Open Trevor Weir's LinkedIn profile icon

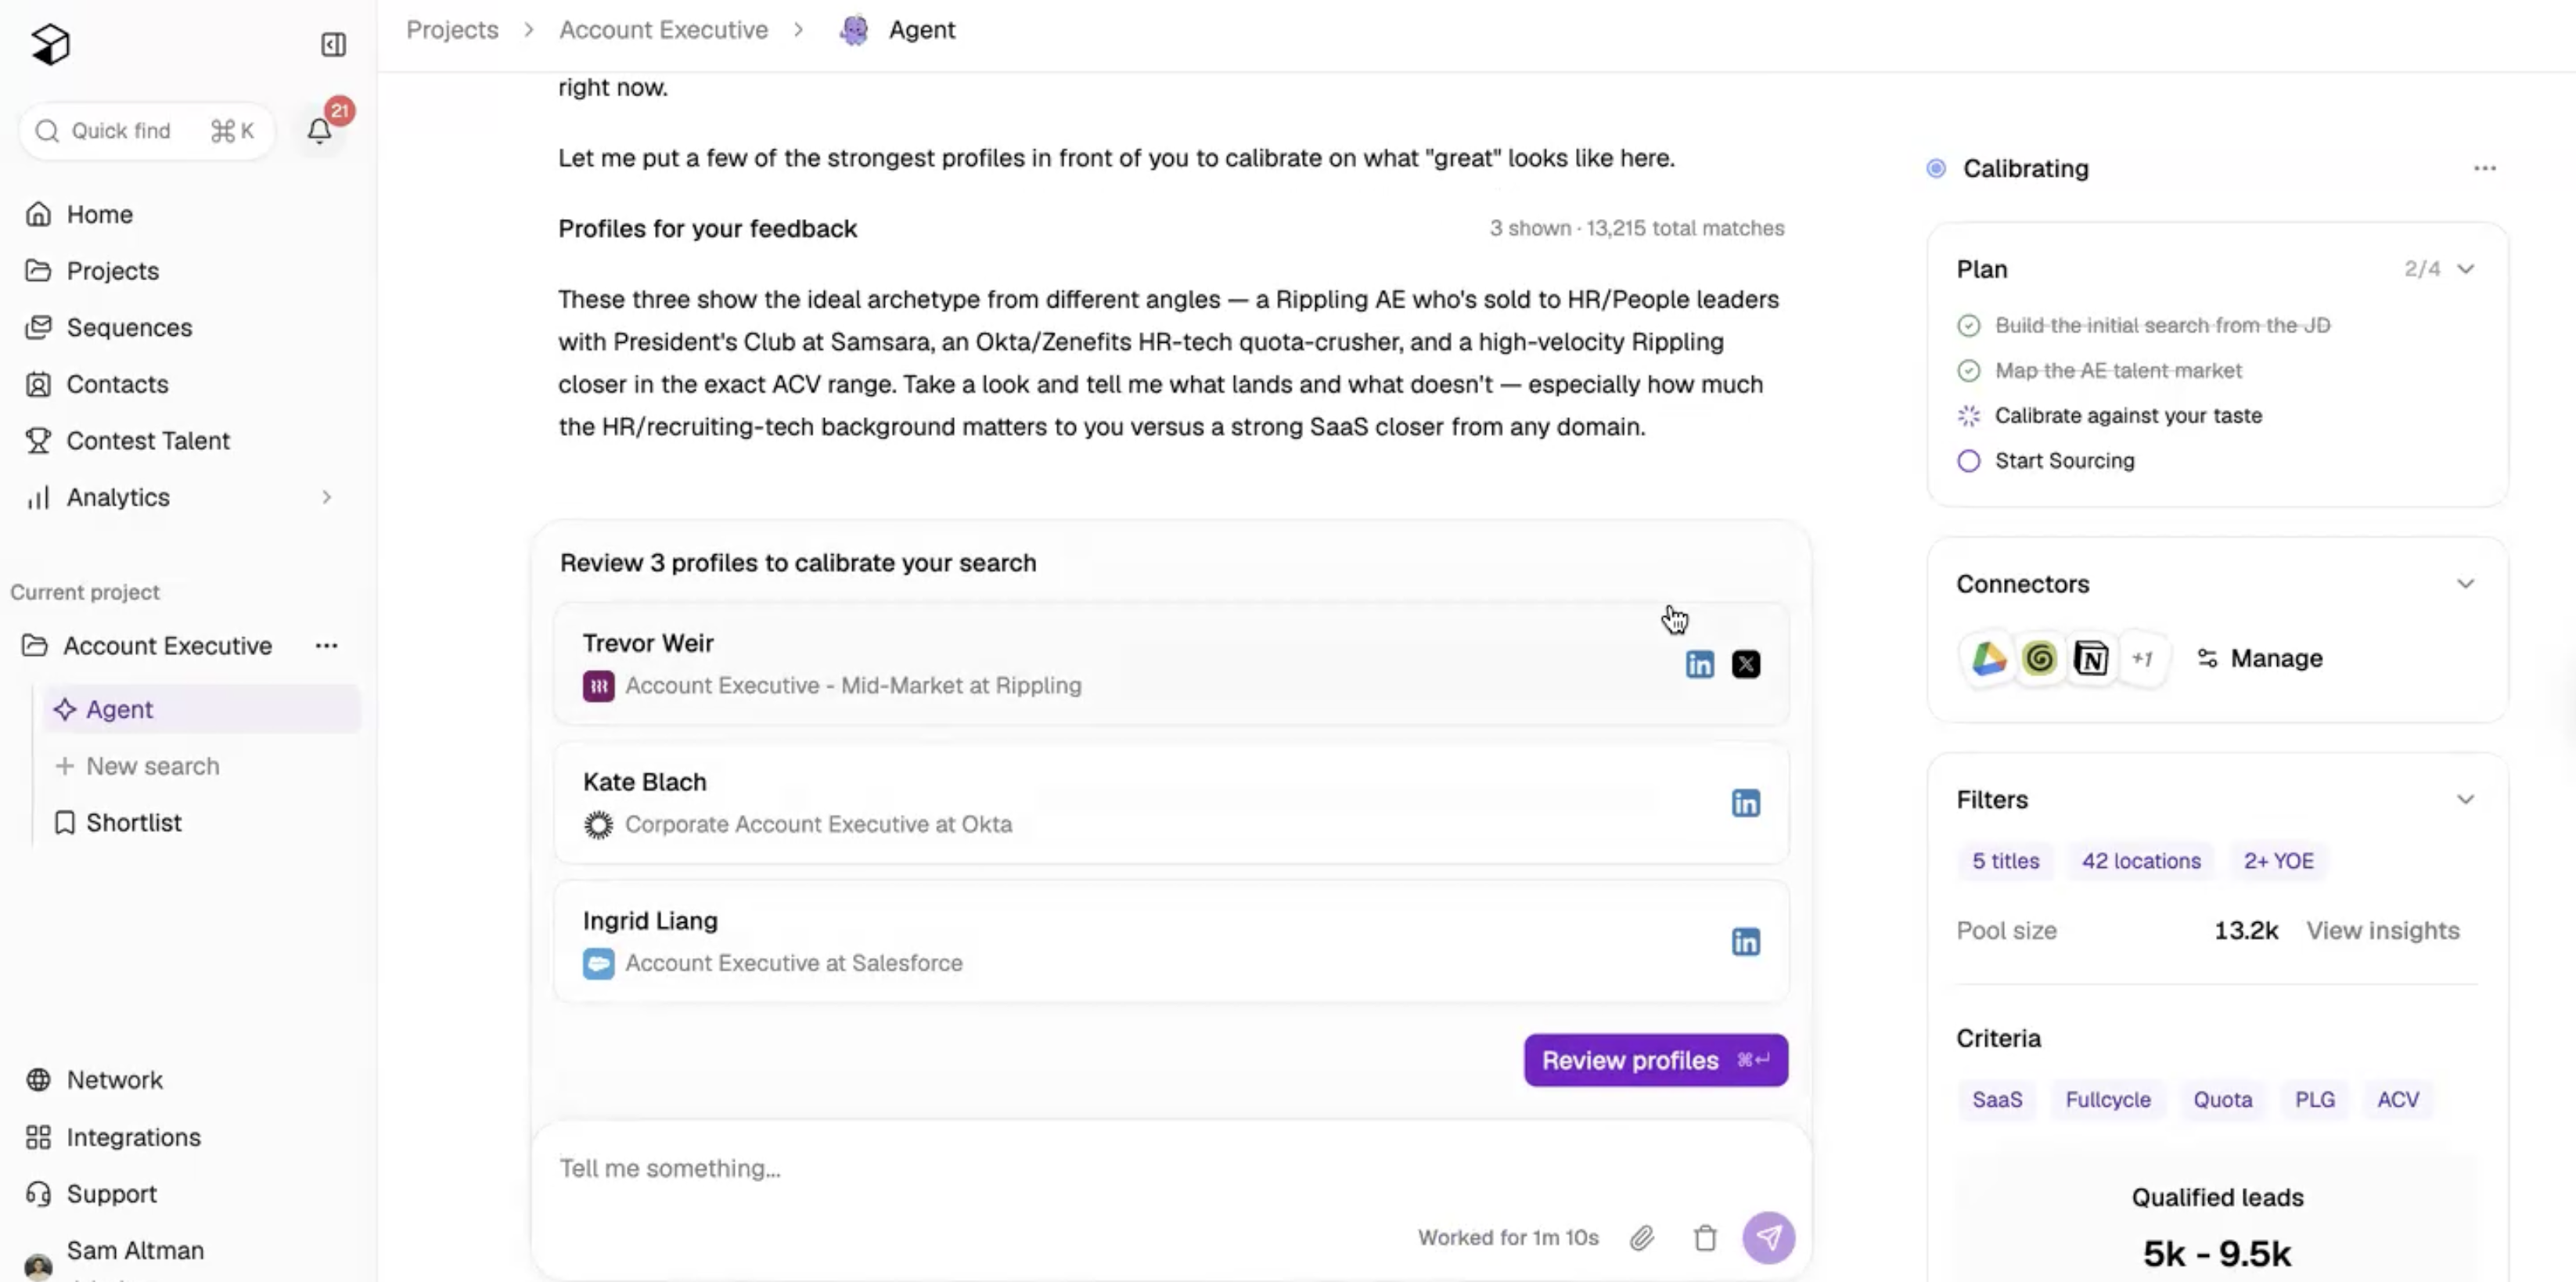tap(1699, 664)
